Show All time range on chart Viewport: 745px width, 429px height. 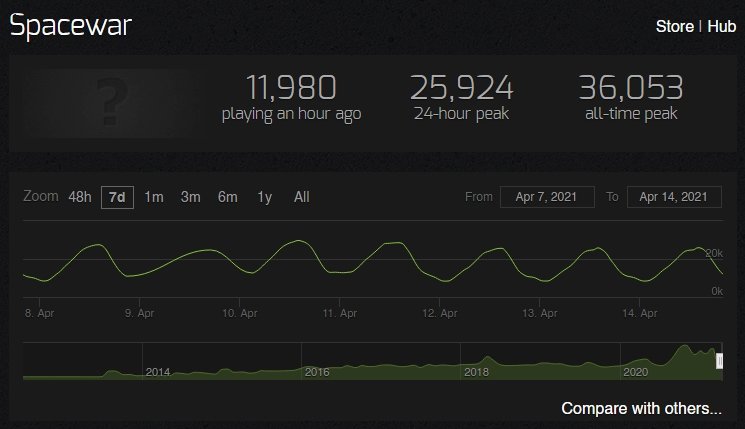click(302, 197)
